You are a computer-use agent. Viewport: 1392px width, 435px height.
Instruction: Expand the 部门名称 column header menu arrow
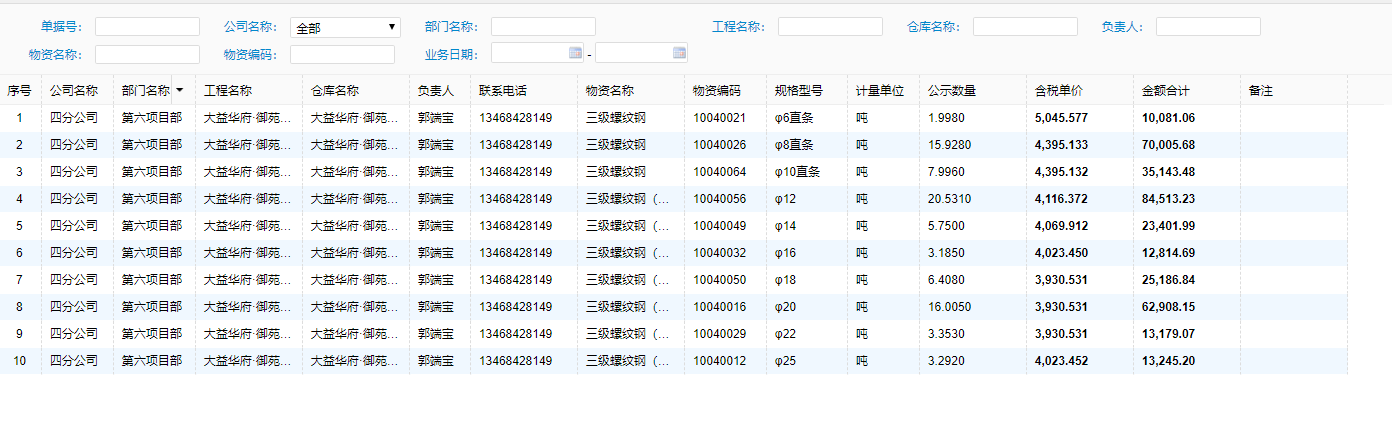(x=180, y=90)
